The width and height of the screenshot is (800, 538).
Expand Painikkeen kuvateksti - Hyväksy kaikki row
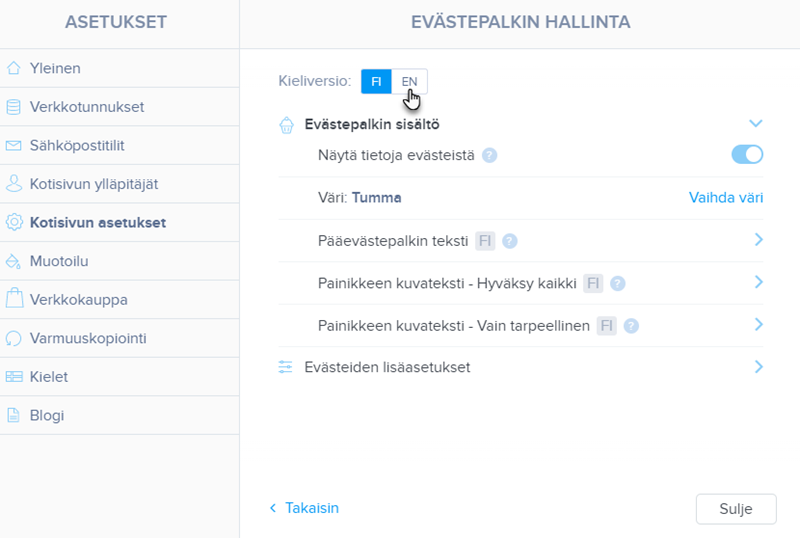click(x=758, y=283)
